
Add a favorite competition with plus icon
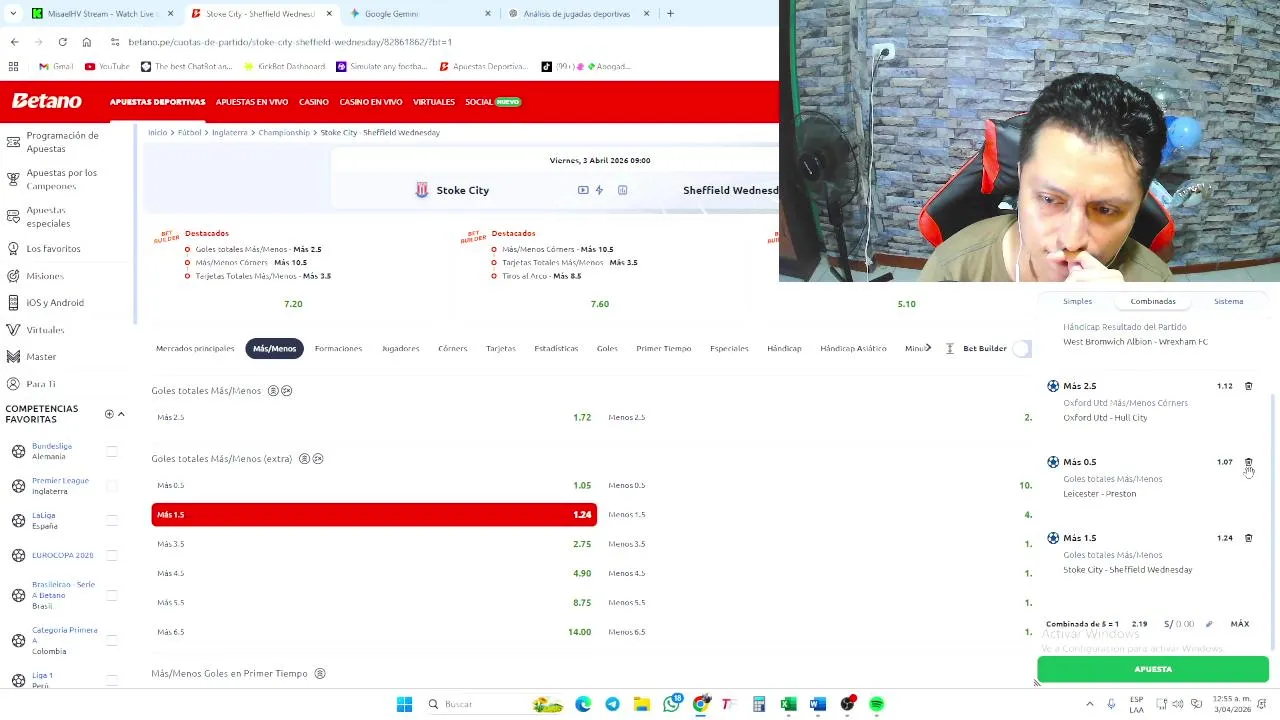(x=109, y=414)
